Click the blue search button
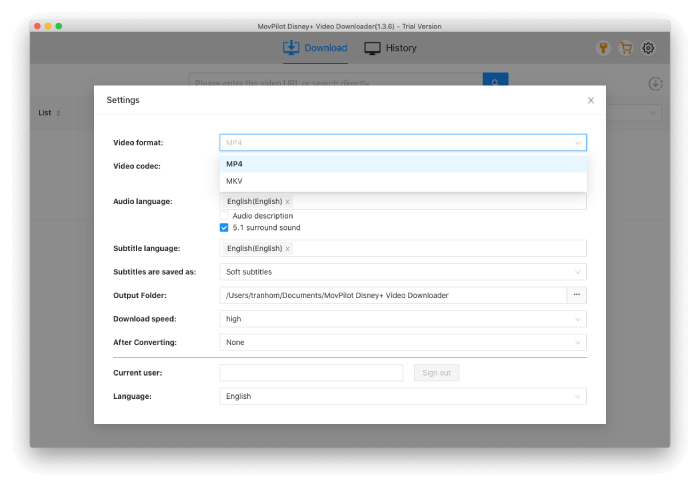This screenshot has width=700, height=487. coord(495,82)
